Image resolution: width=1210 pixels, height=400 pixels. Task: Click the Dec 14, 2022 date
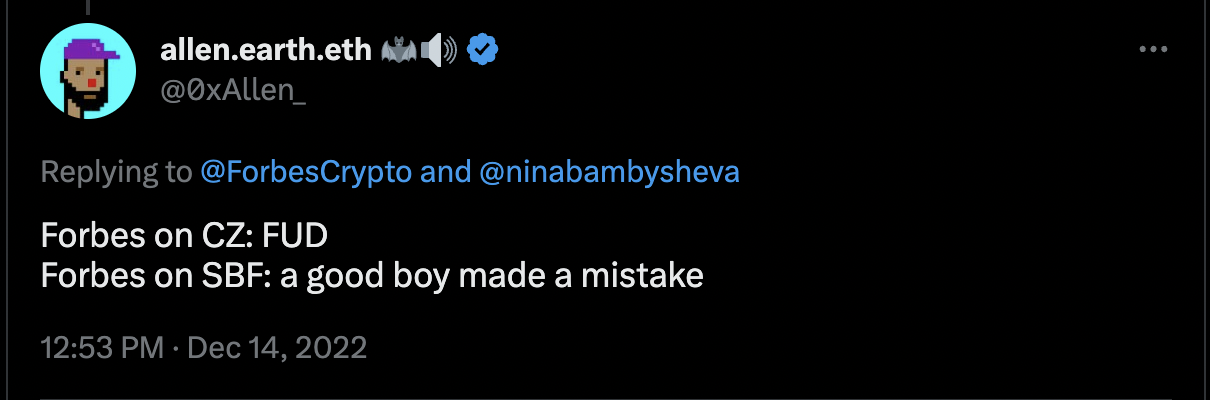tap(277, 349)
